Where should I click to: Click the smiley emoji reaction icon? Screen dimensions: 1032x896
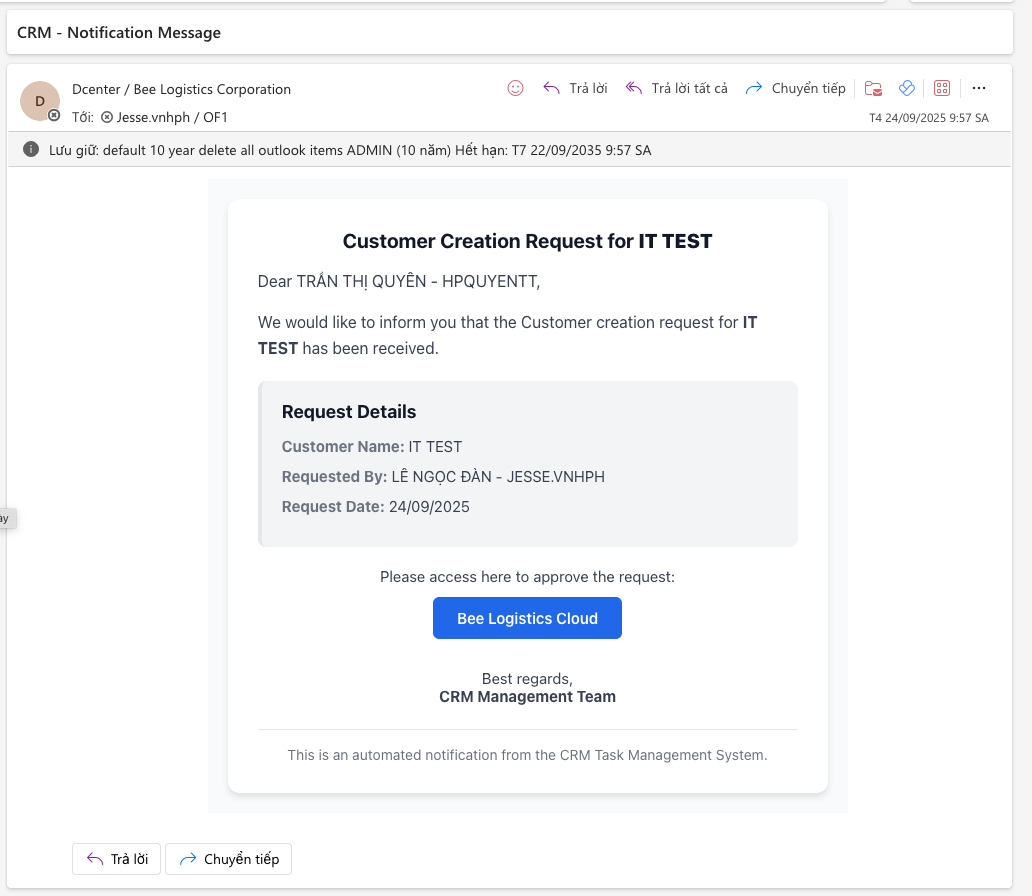point(515,88)
